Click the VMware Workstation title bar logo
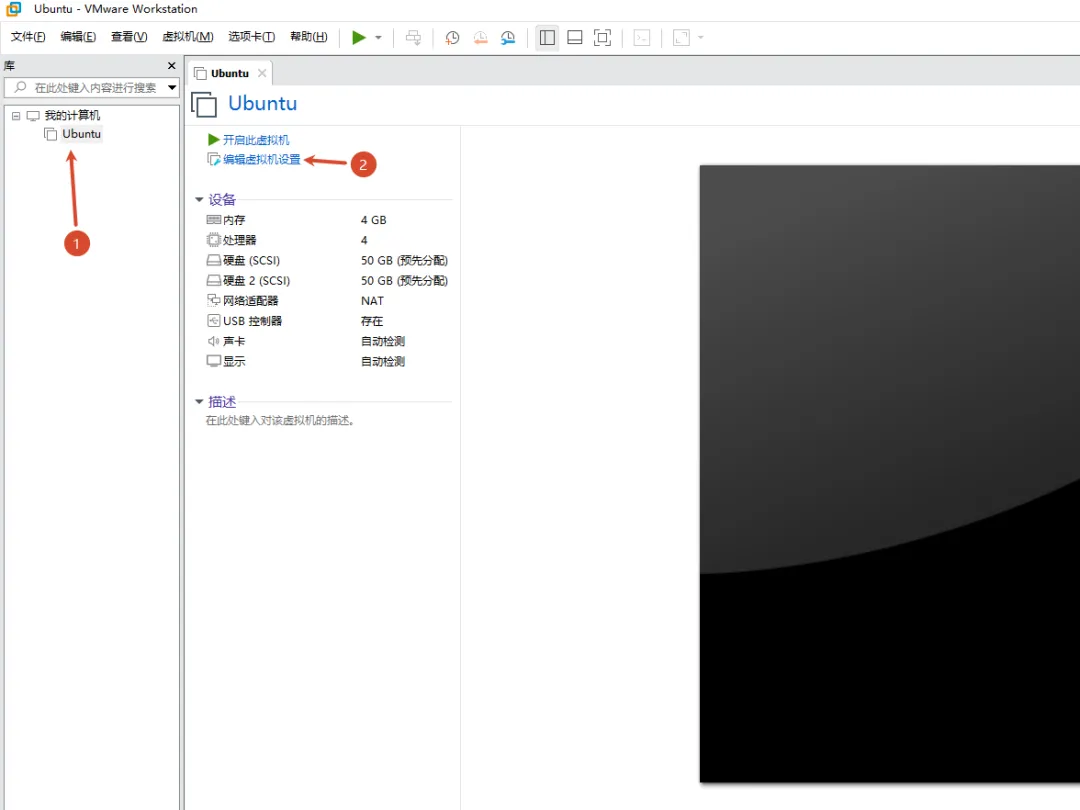 14,9
